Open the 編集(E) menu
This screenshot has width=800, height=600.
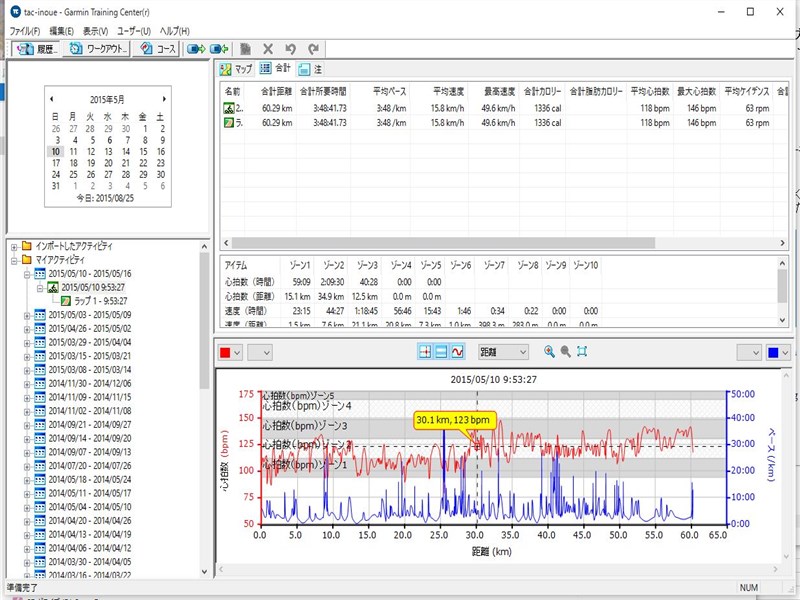pos(61,31)
